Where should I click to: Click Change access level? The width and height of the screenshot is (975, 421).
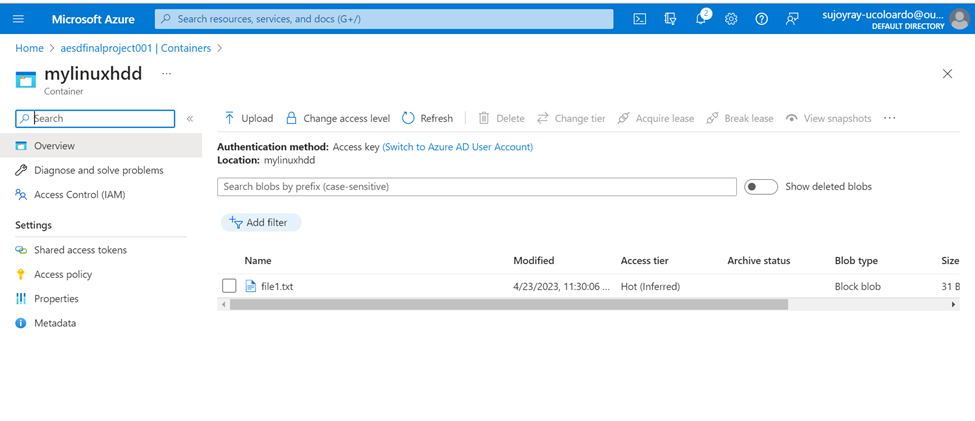point(338,118)
